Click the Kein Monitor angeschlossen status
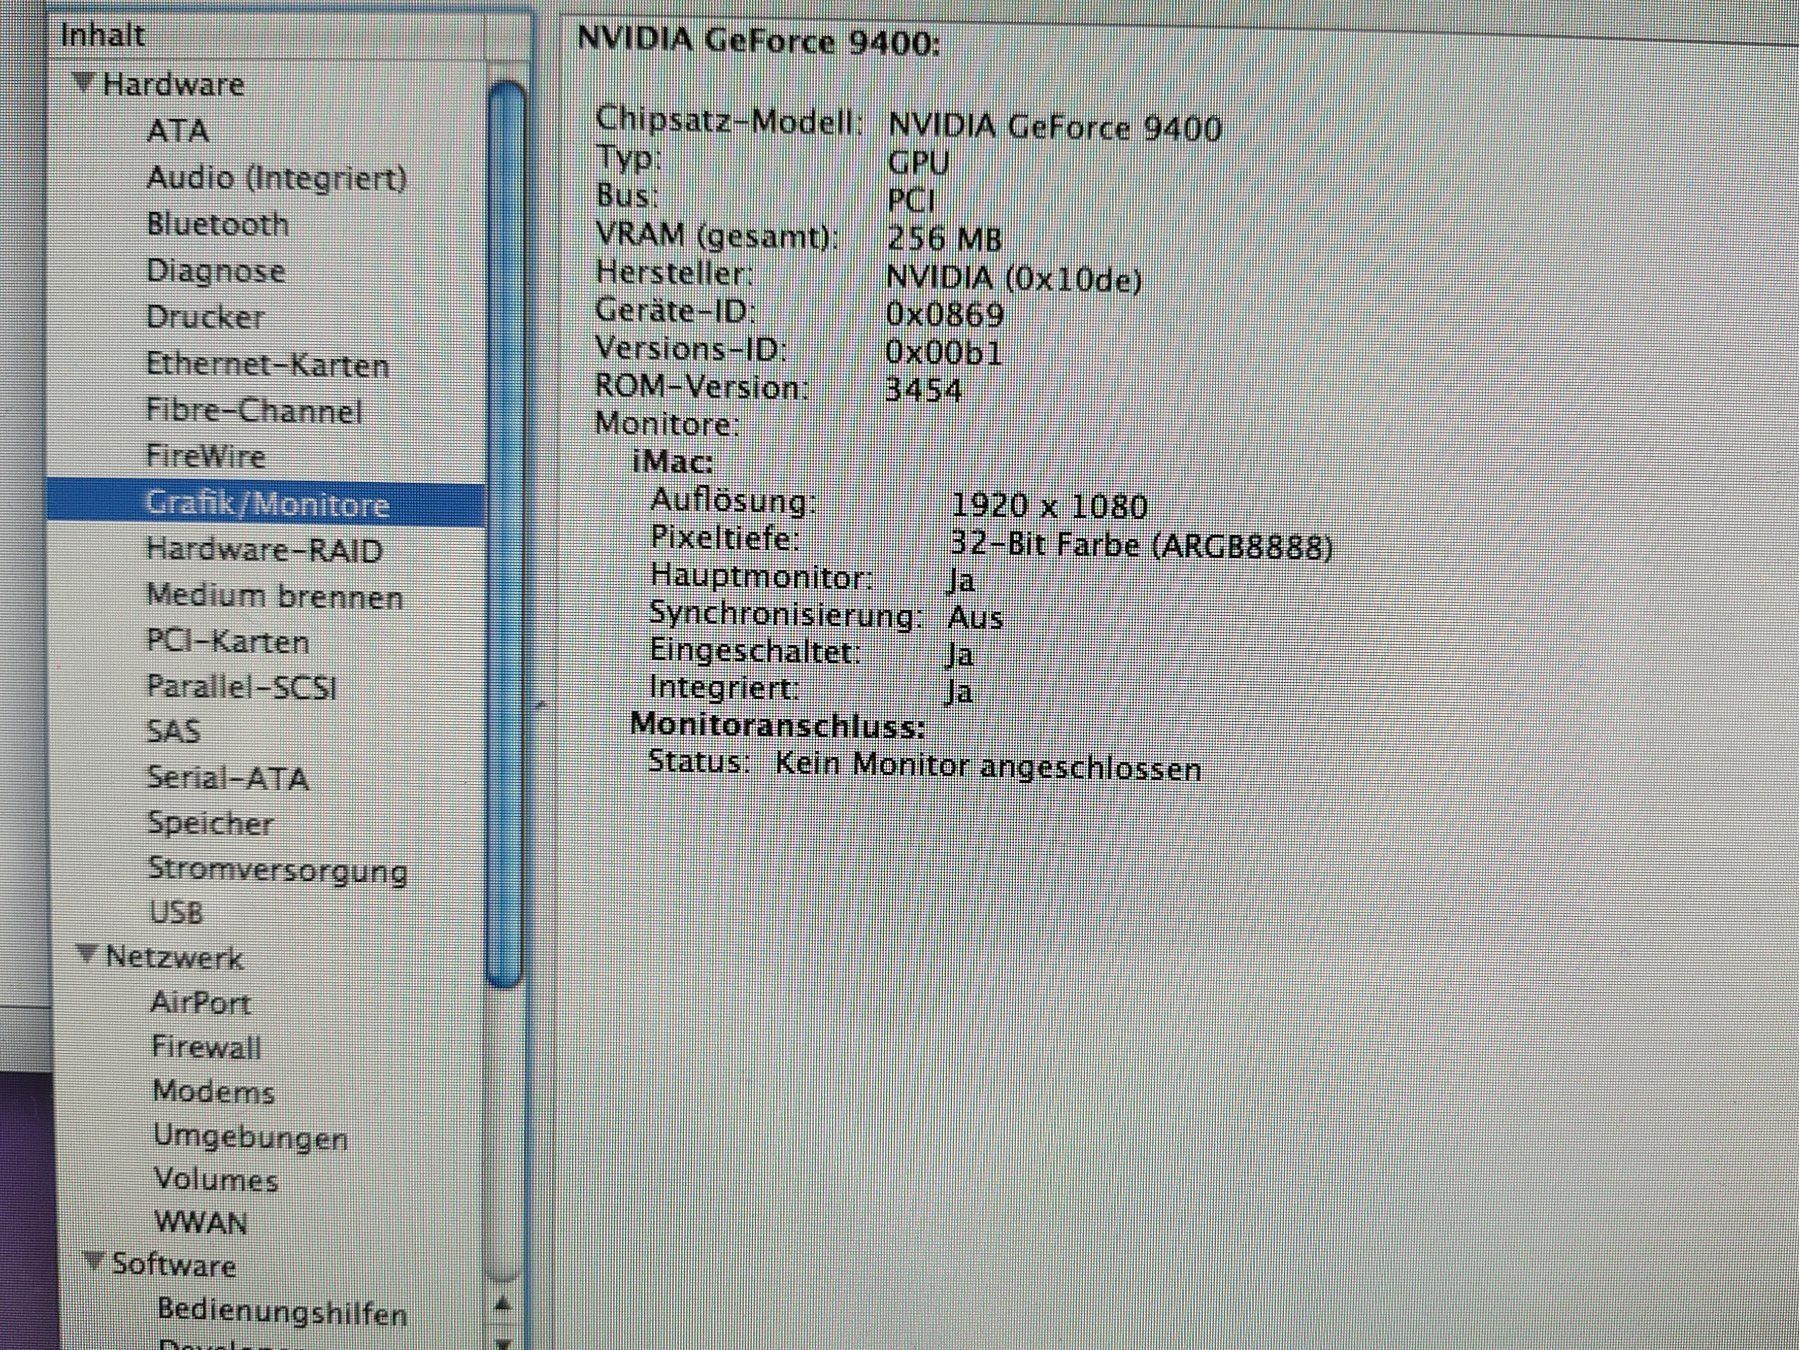Screen dimensions: 1799x1350 [x=988, y=767]
